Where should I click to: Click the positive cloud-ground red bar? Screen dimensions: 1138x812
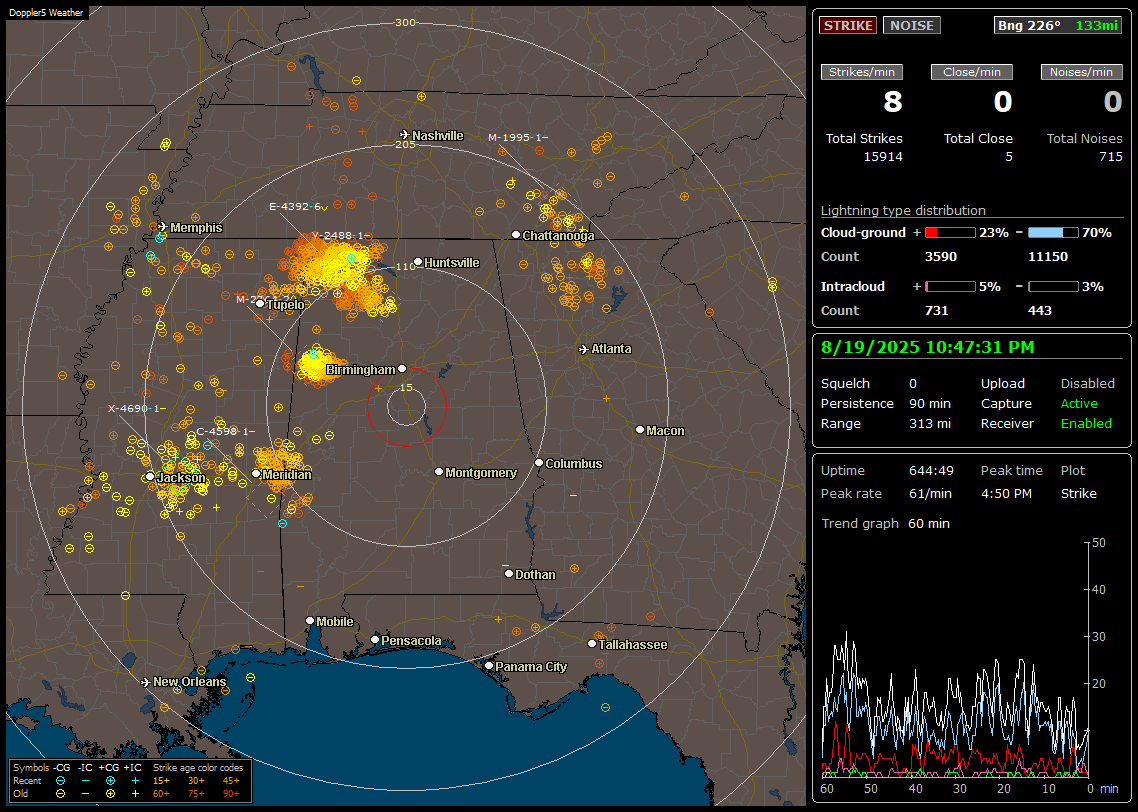pyautogui.click(x=950, y=233)
